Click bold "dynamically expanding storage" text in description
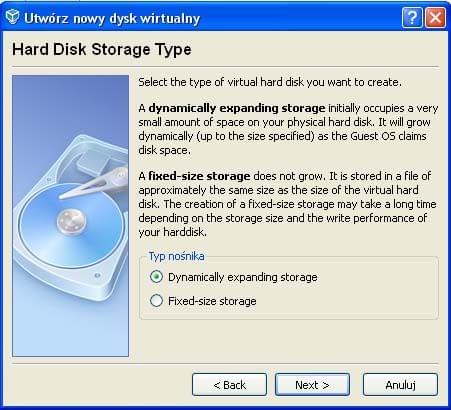Screen dimensions: 451x410 [237, 108]
